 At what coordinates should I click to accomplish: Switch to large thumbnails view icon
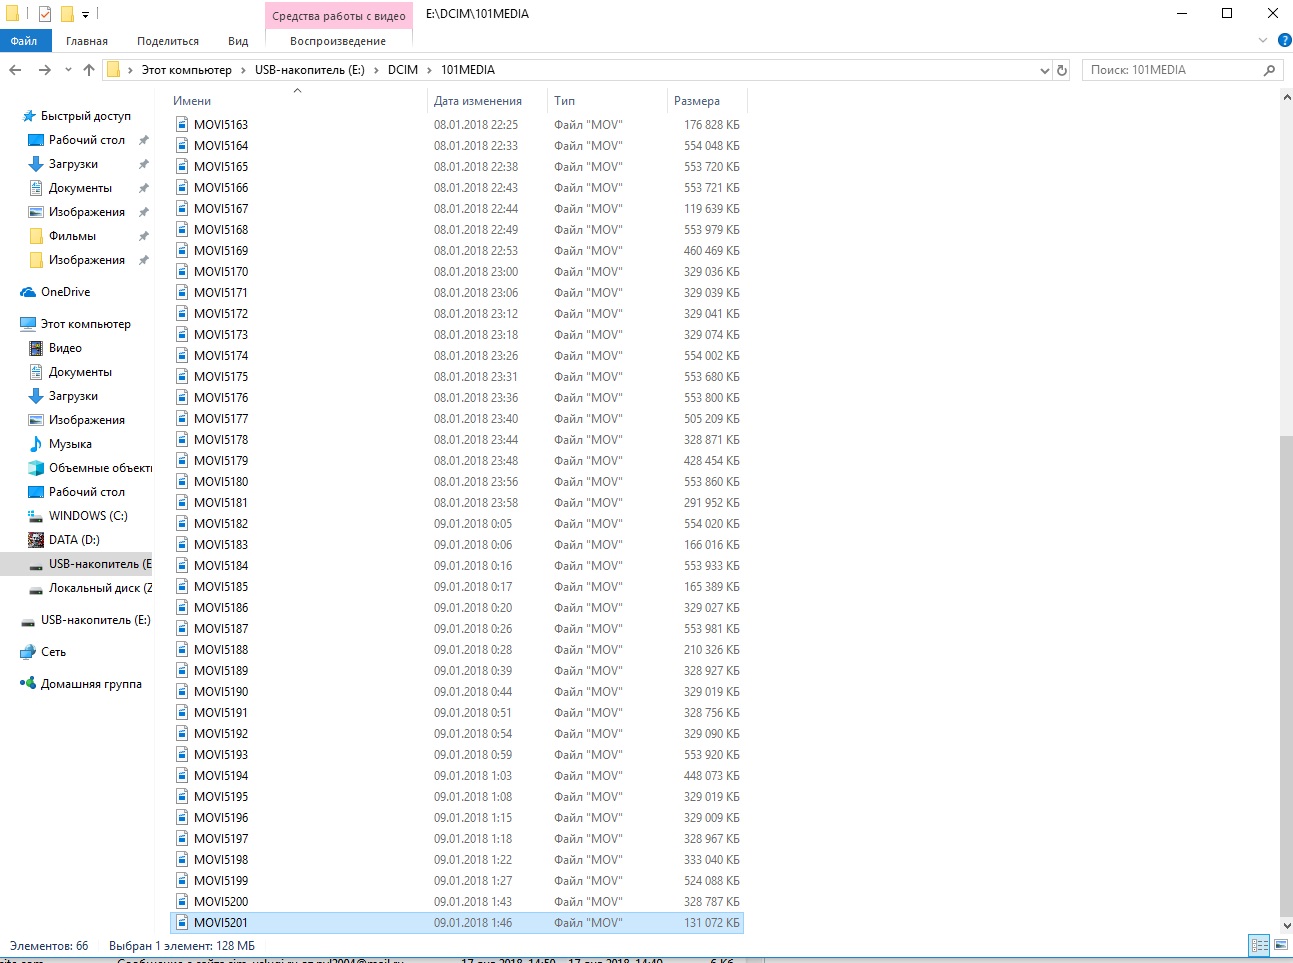(x=1281, y=945)
